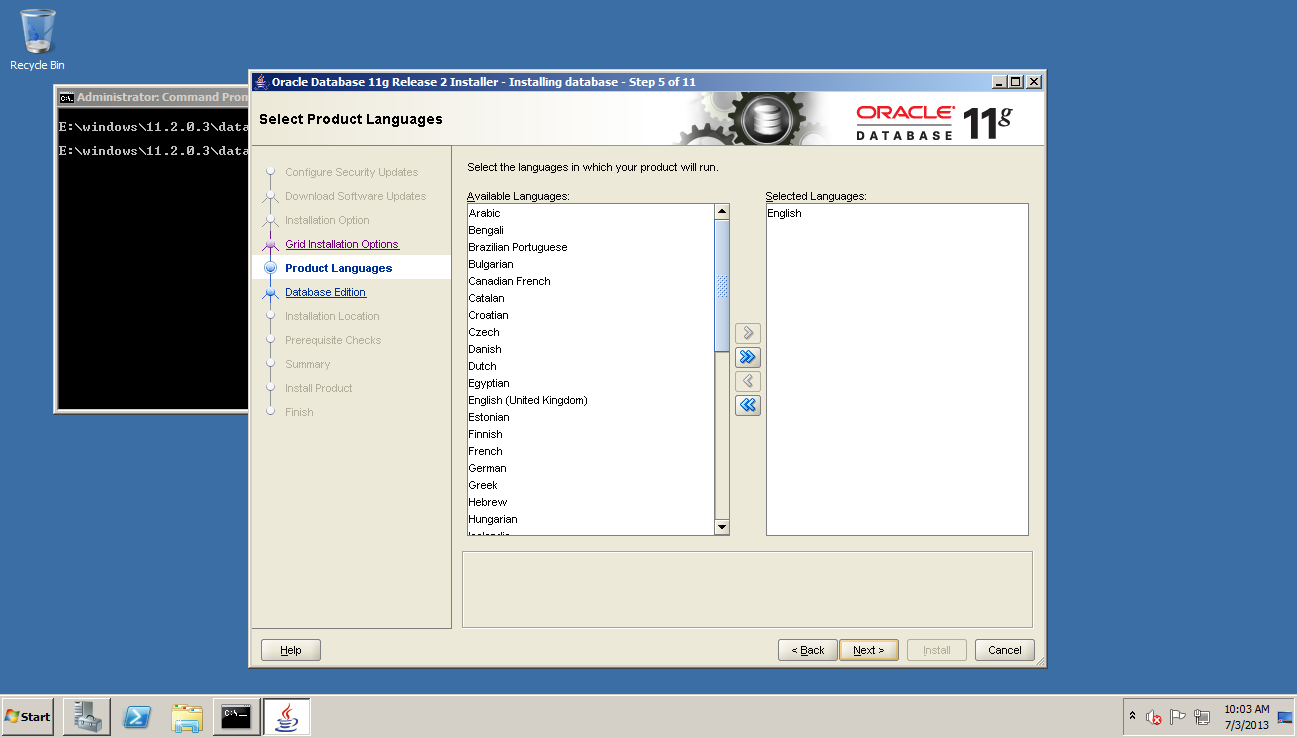Image resolution: width=1297 pixels, height=738 pixels.
Task: Click the move-all-right double arrow button
Action: pyautogui.click(x=747, y=357)
